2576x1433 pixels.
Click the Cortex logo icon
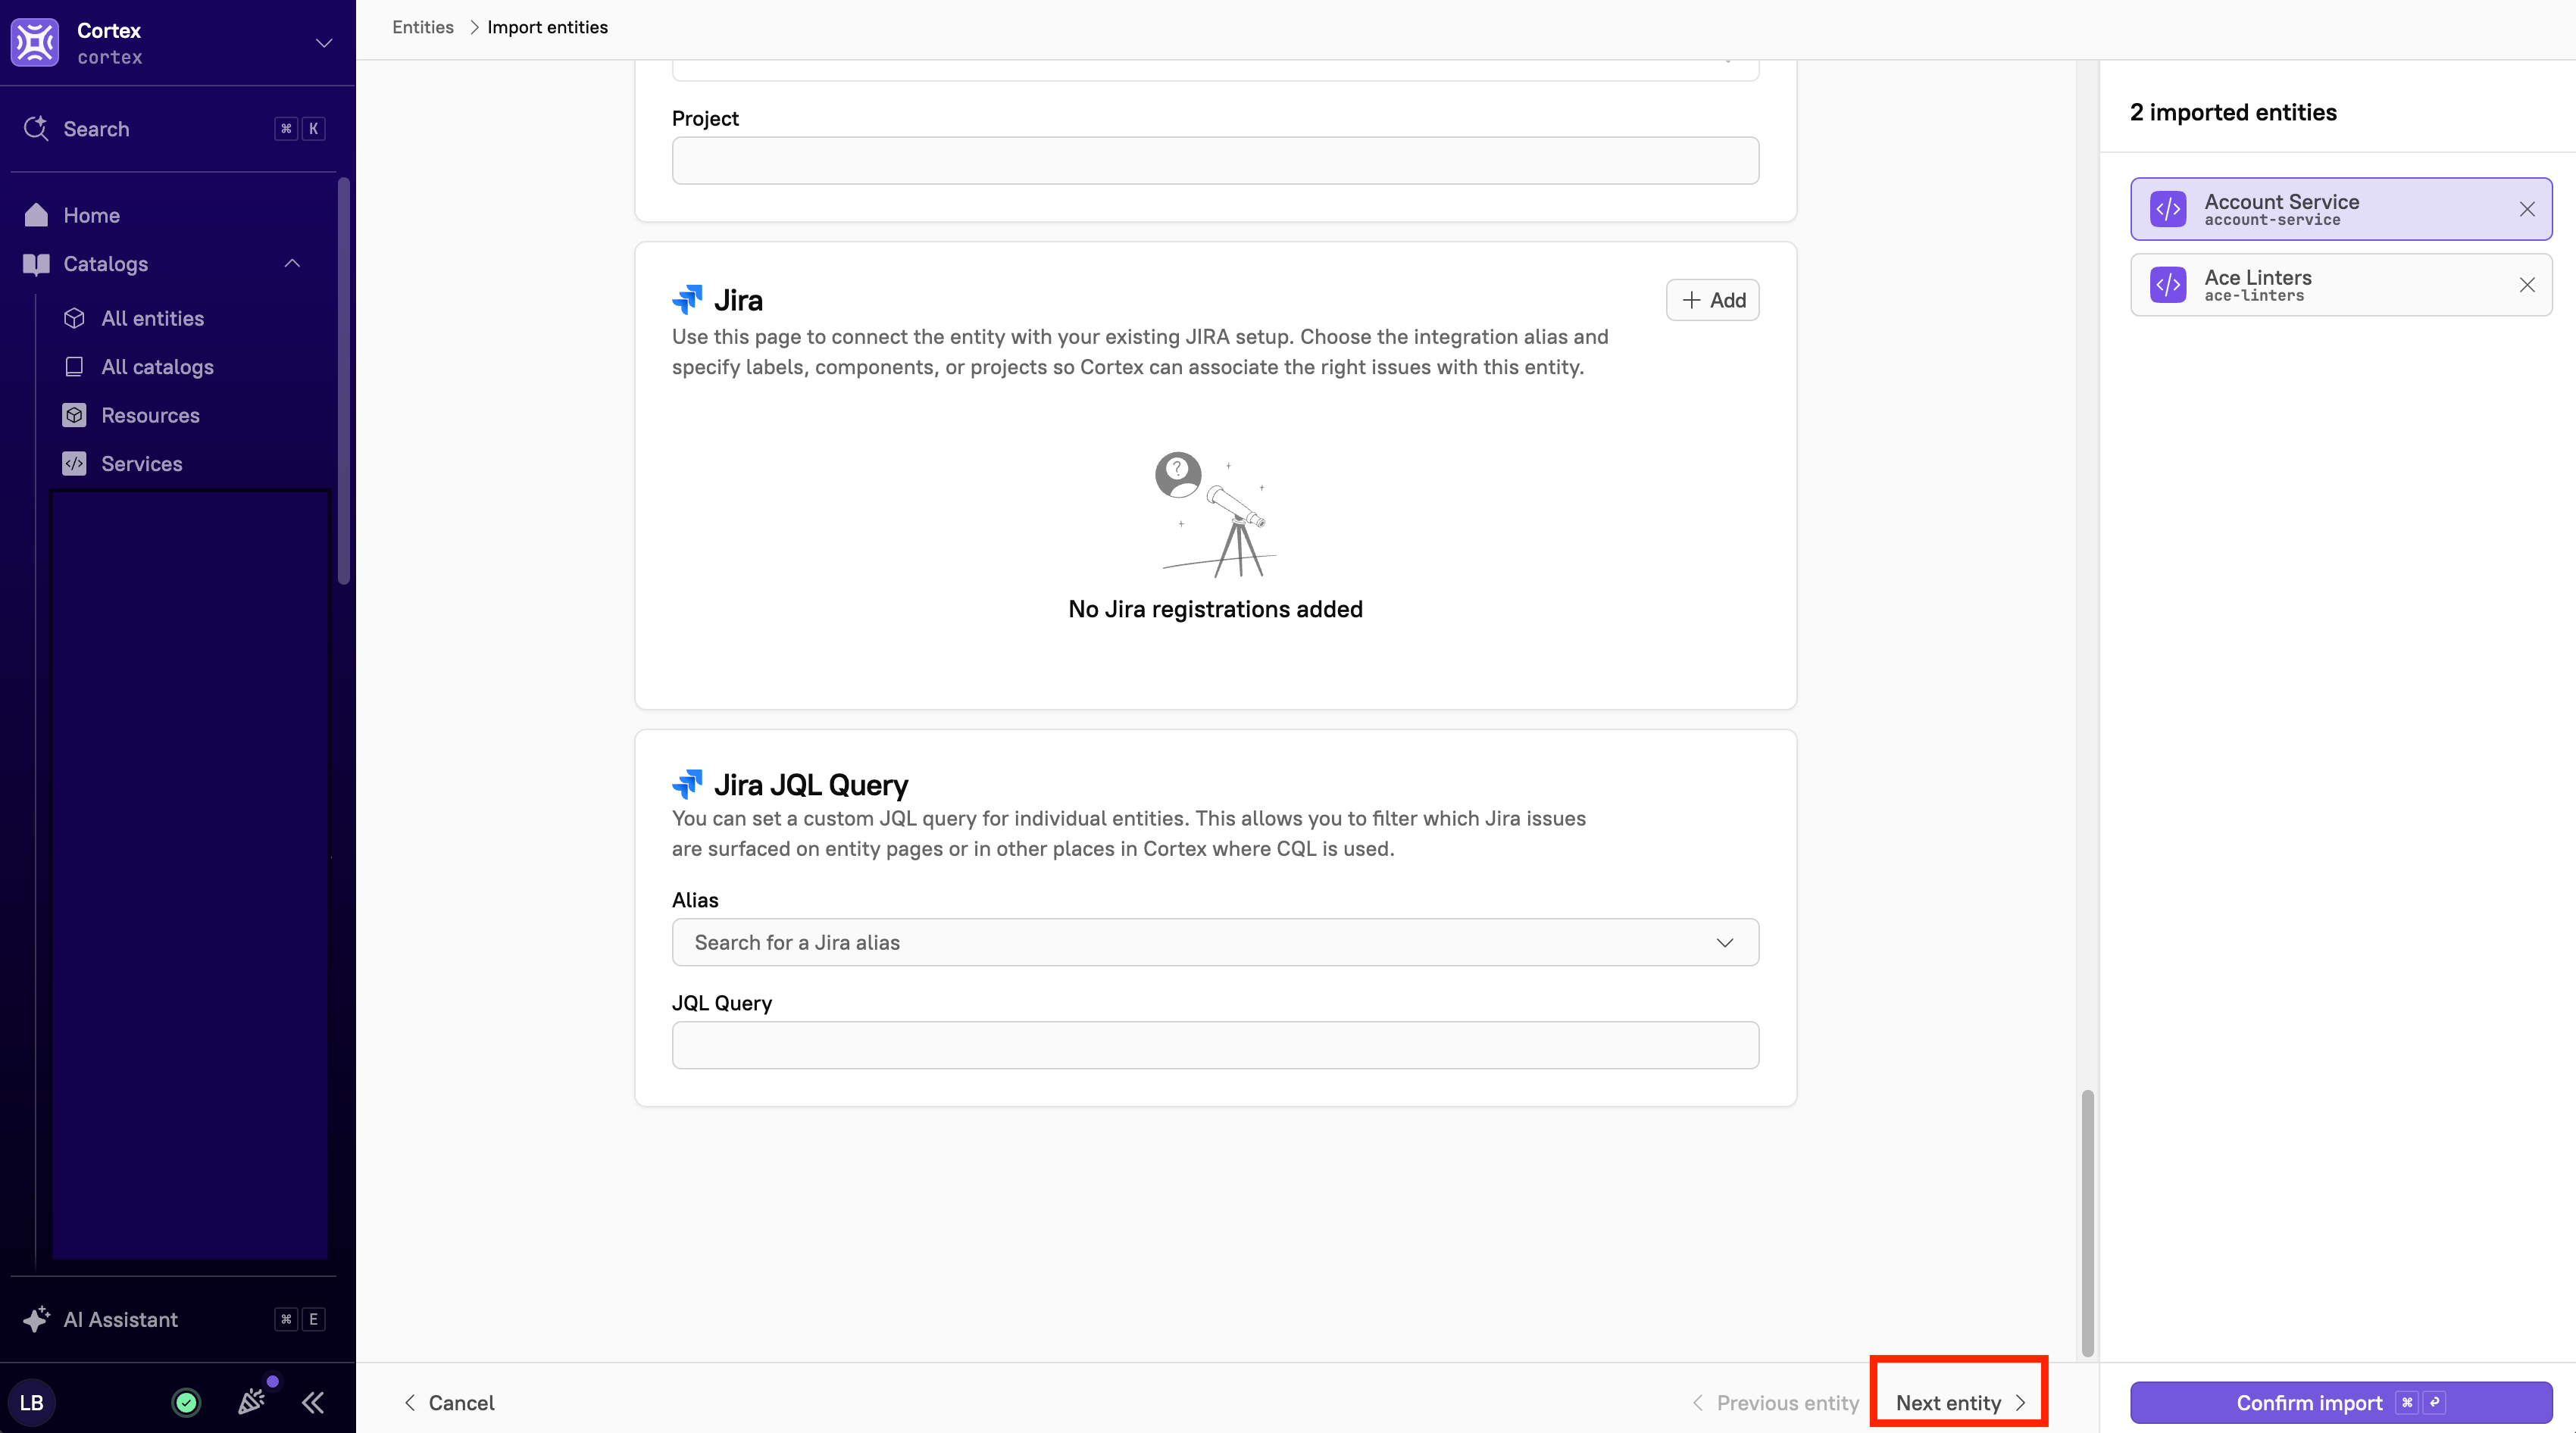(x=35, y=42)
